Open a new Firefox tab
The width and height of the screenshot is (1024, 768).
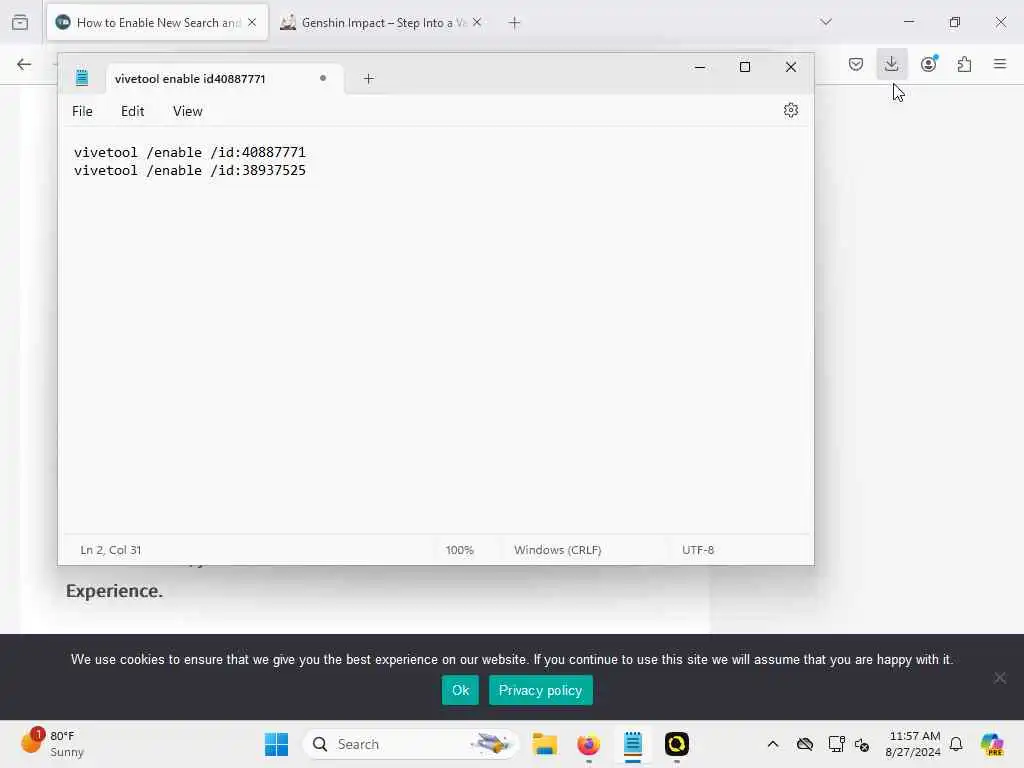tap(515, 23)
